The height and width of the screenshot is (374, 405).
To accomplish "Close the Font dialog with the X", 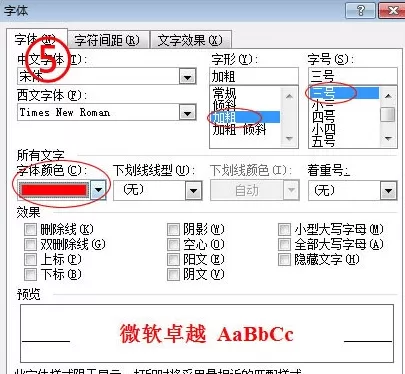I will 391,10.
